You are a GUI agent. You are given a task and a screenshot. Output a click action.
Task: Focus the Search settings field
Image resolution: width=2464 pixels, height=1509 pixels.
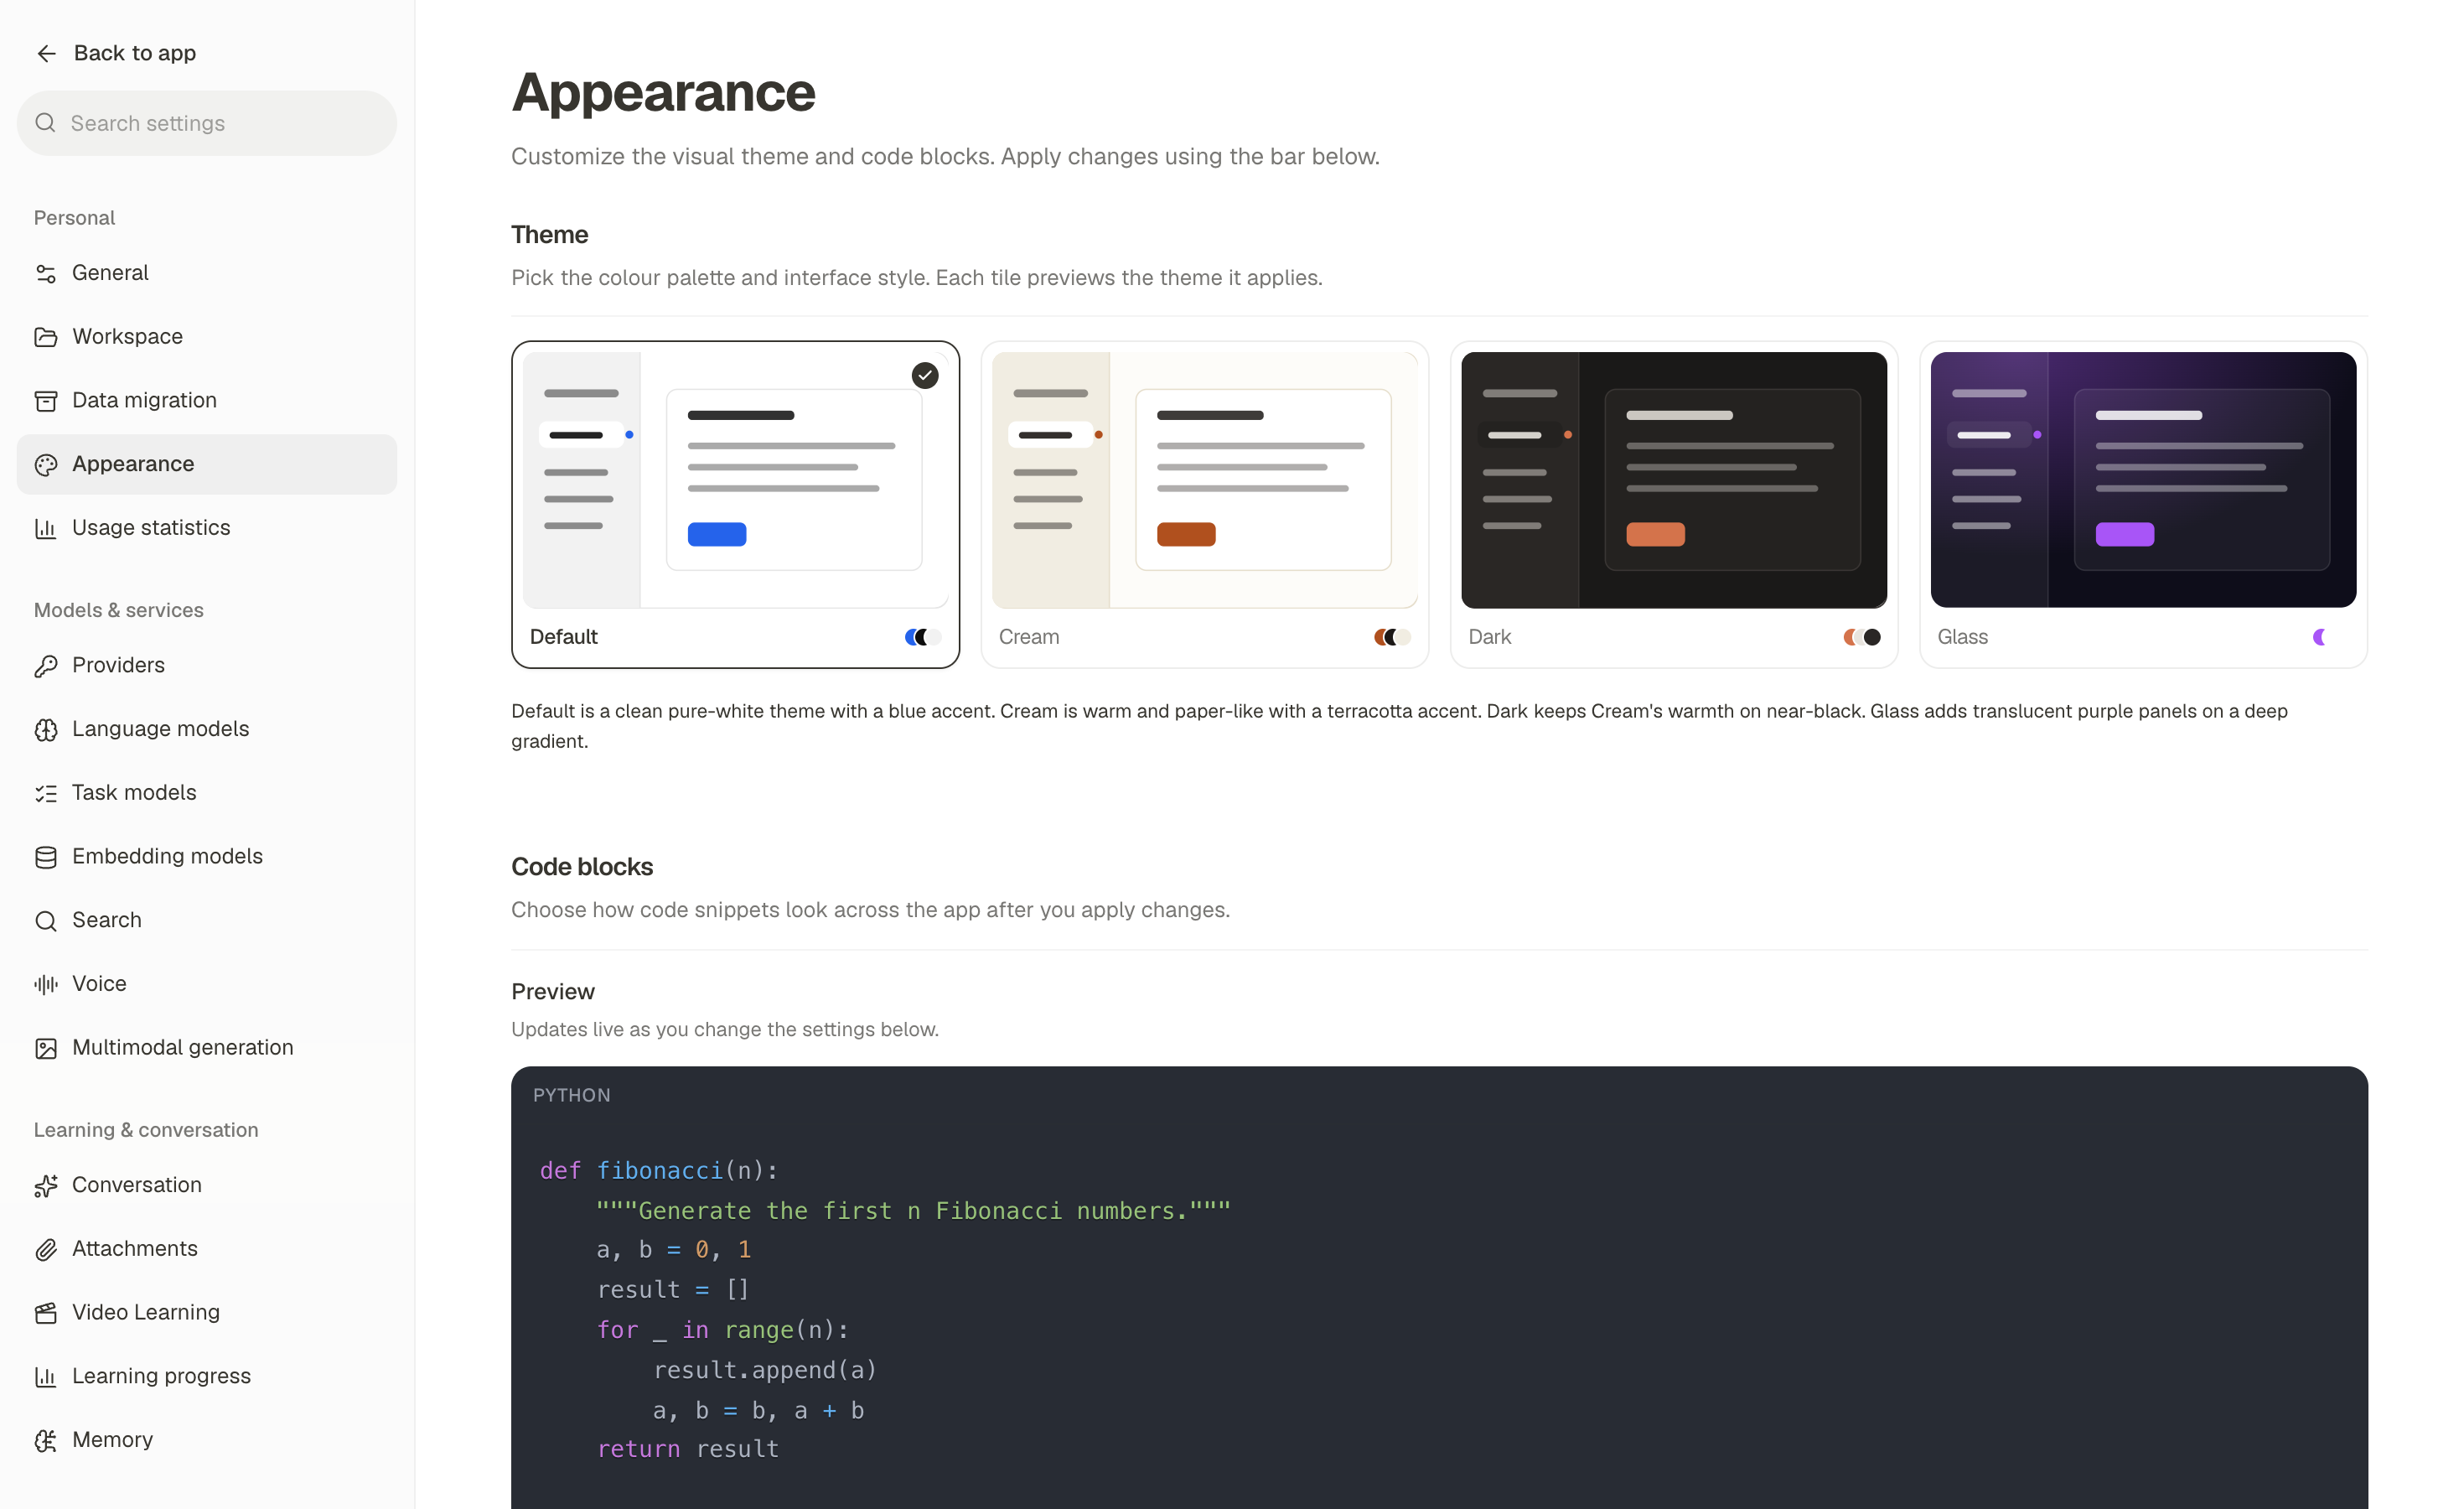[207, 123]
